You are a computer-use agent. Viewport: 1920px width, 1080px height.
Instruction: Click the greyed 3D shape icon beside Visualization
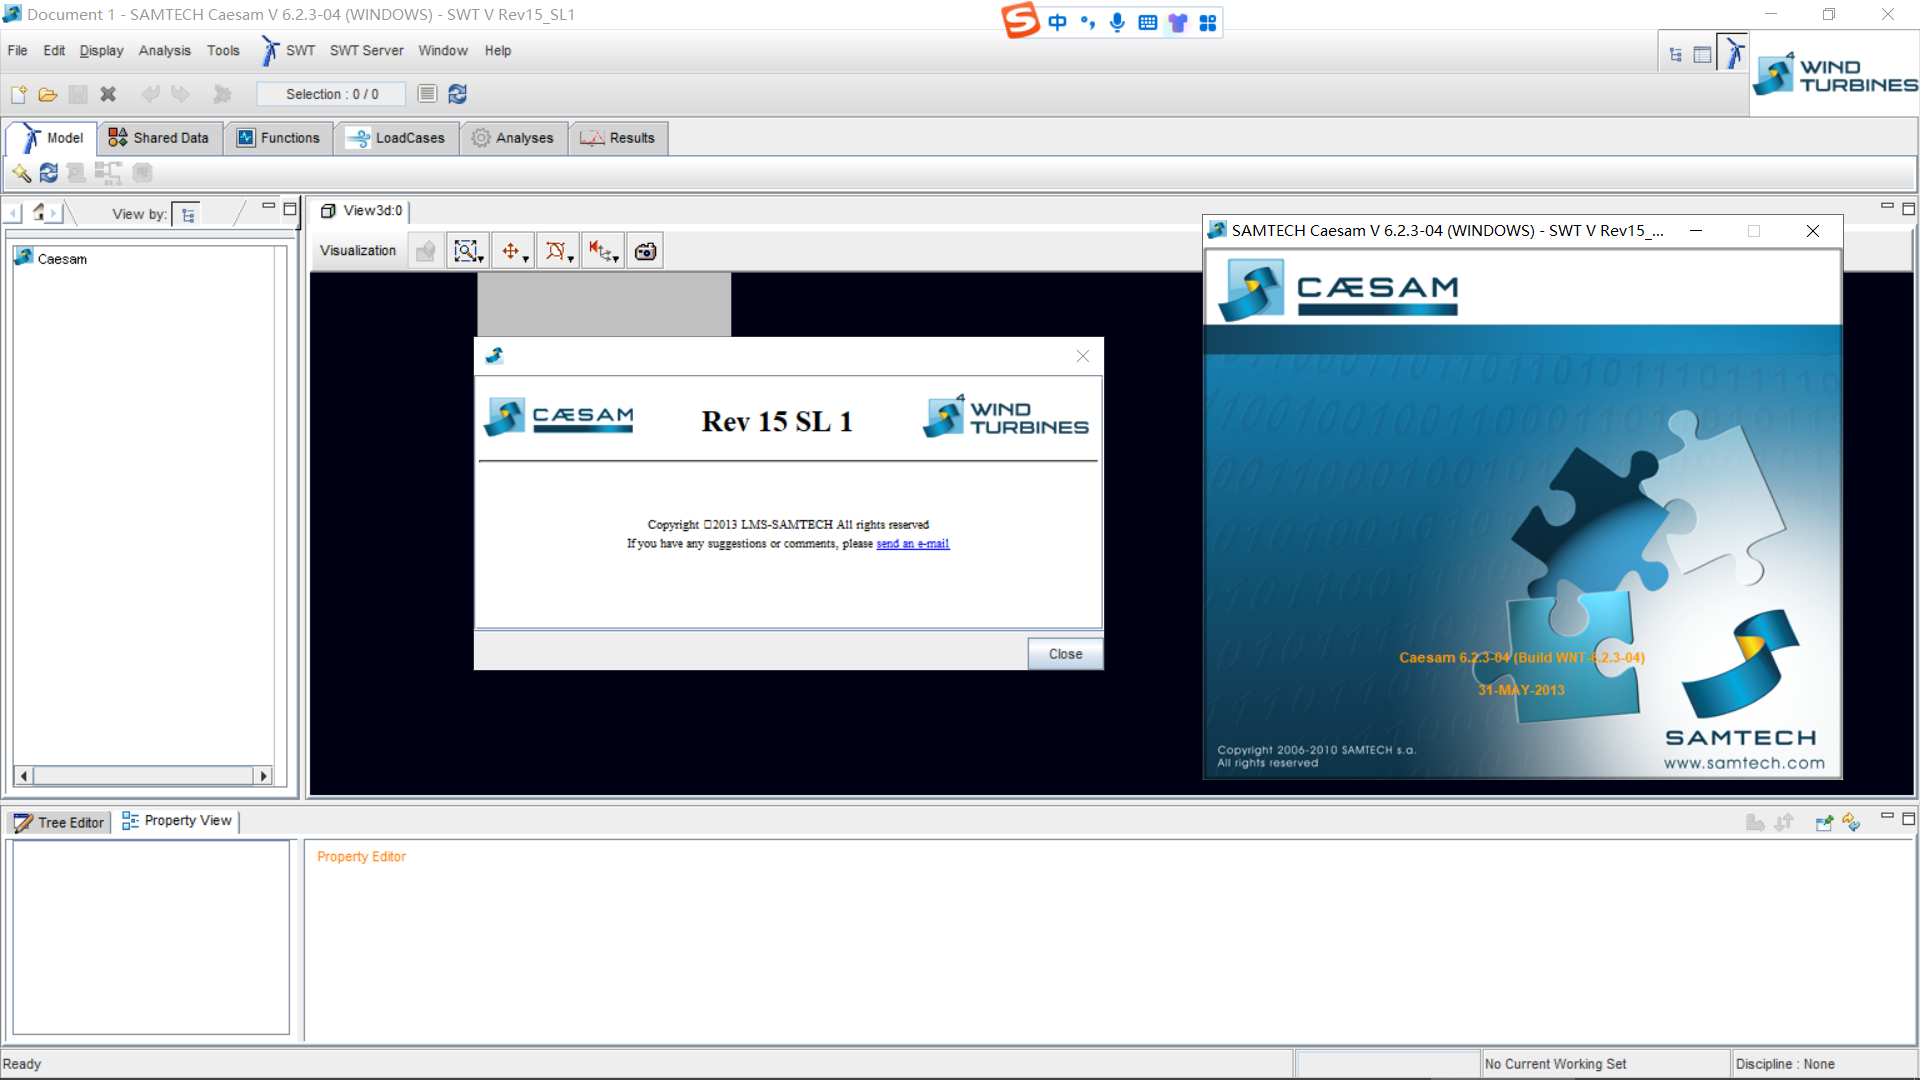(426, 251)
